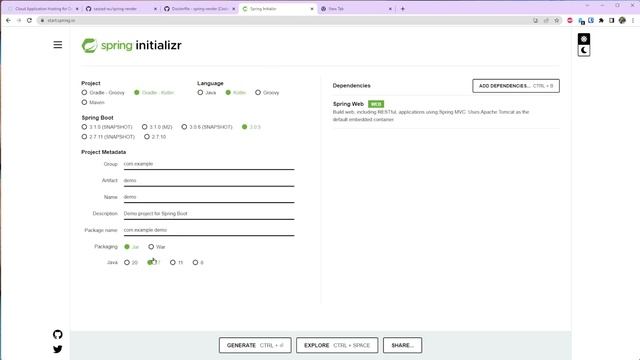Open the red adblock extension icon
The height and width of the screenshot is (360, 640).
[570, 20]
